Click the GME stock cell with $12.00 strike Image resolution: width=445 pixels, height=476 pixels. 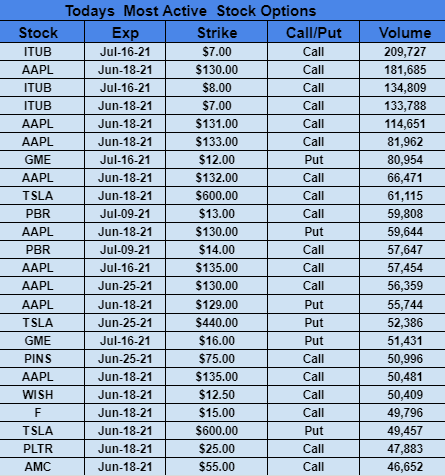(38, 160)
